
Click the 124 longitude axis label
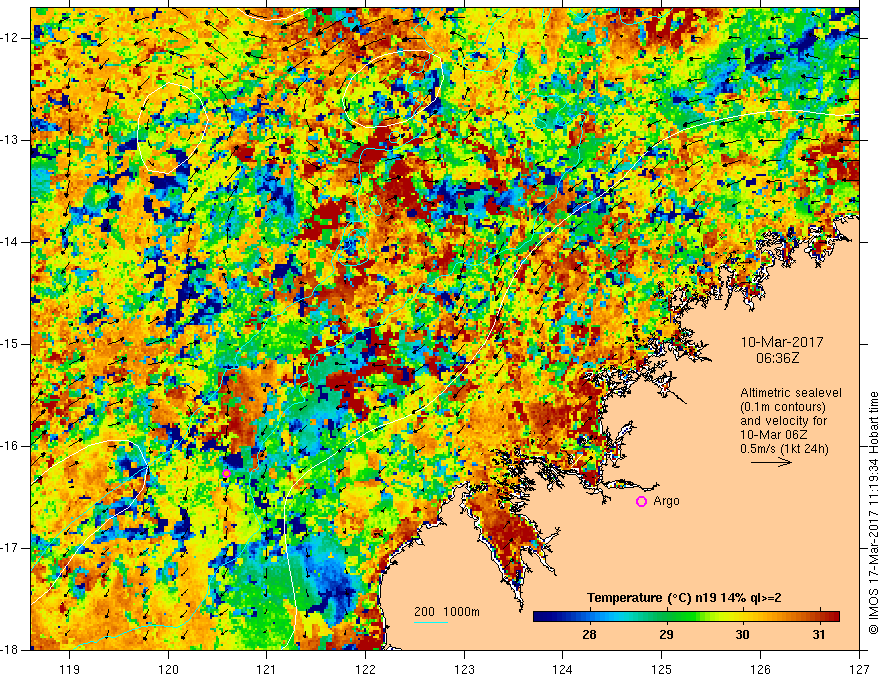click(563, 669)
